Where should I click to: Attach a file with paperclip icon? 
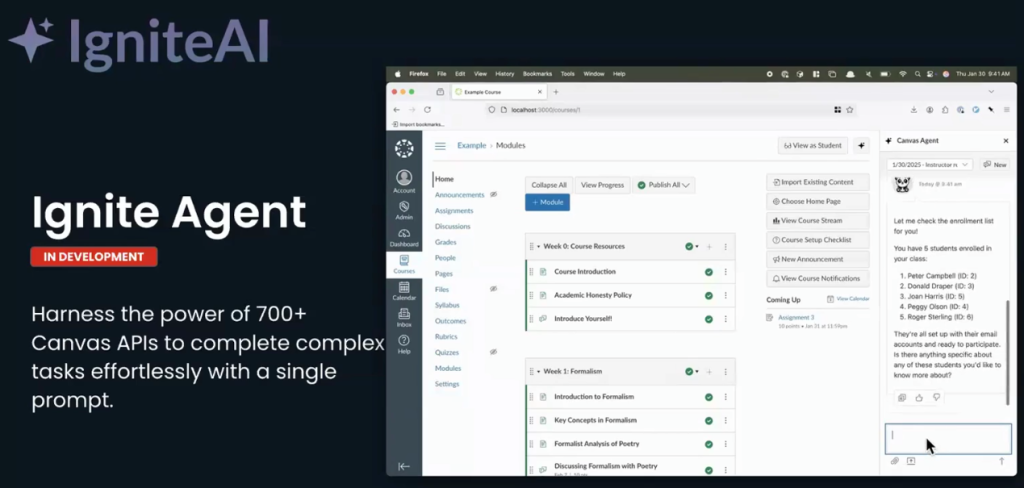click(x=895, y=461)
